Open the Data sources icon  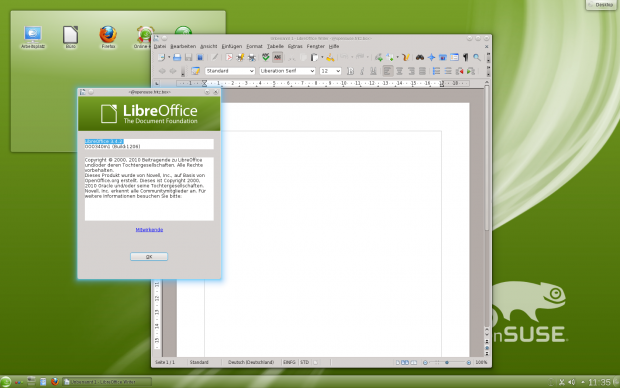[x=454, y=58]
